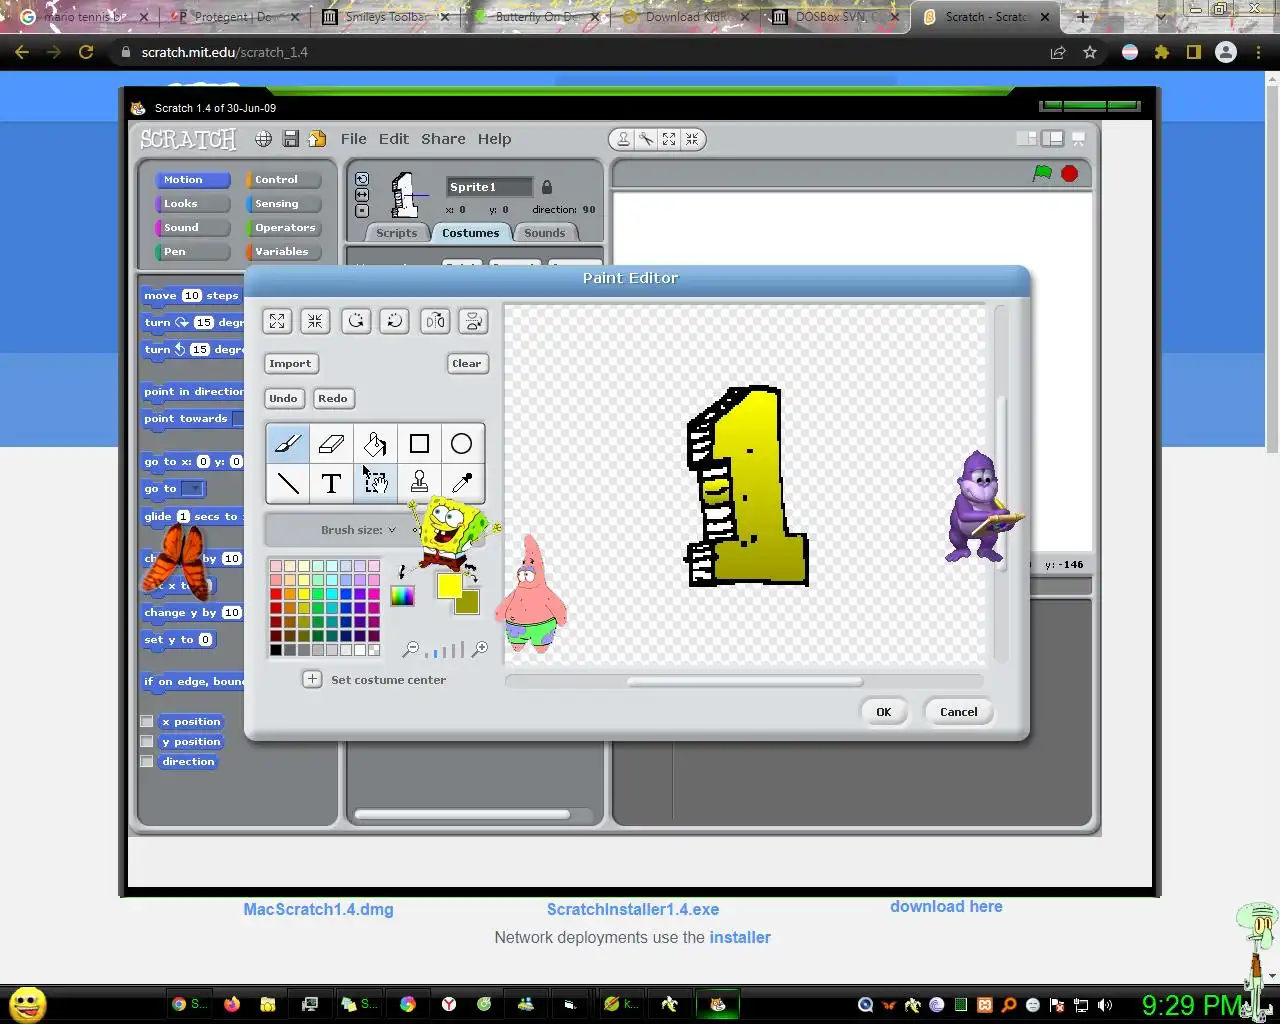Switch to the Scripts tab
The width and height of the screenshot is (1280, 1024).
[x=397, y=233]
